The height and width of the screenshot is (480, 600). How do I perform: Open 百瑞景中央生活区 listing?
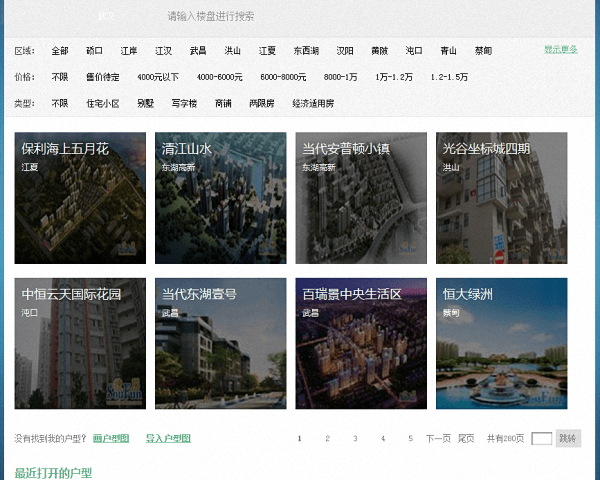tap(361, 343)
